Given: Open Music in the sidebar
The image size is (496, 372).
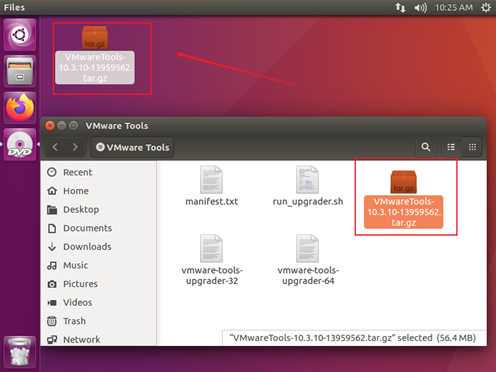Looking at the screenshot, I should coord(99,265).
